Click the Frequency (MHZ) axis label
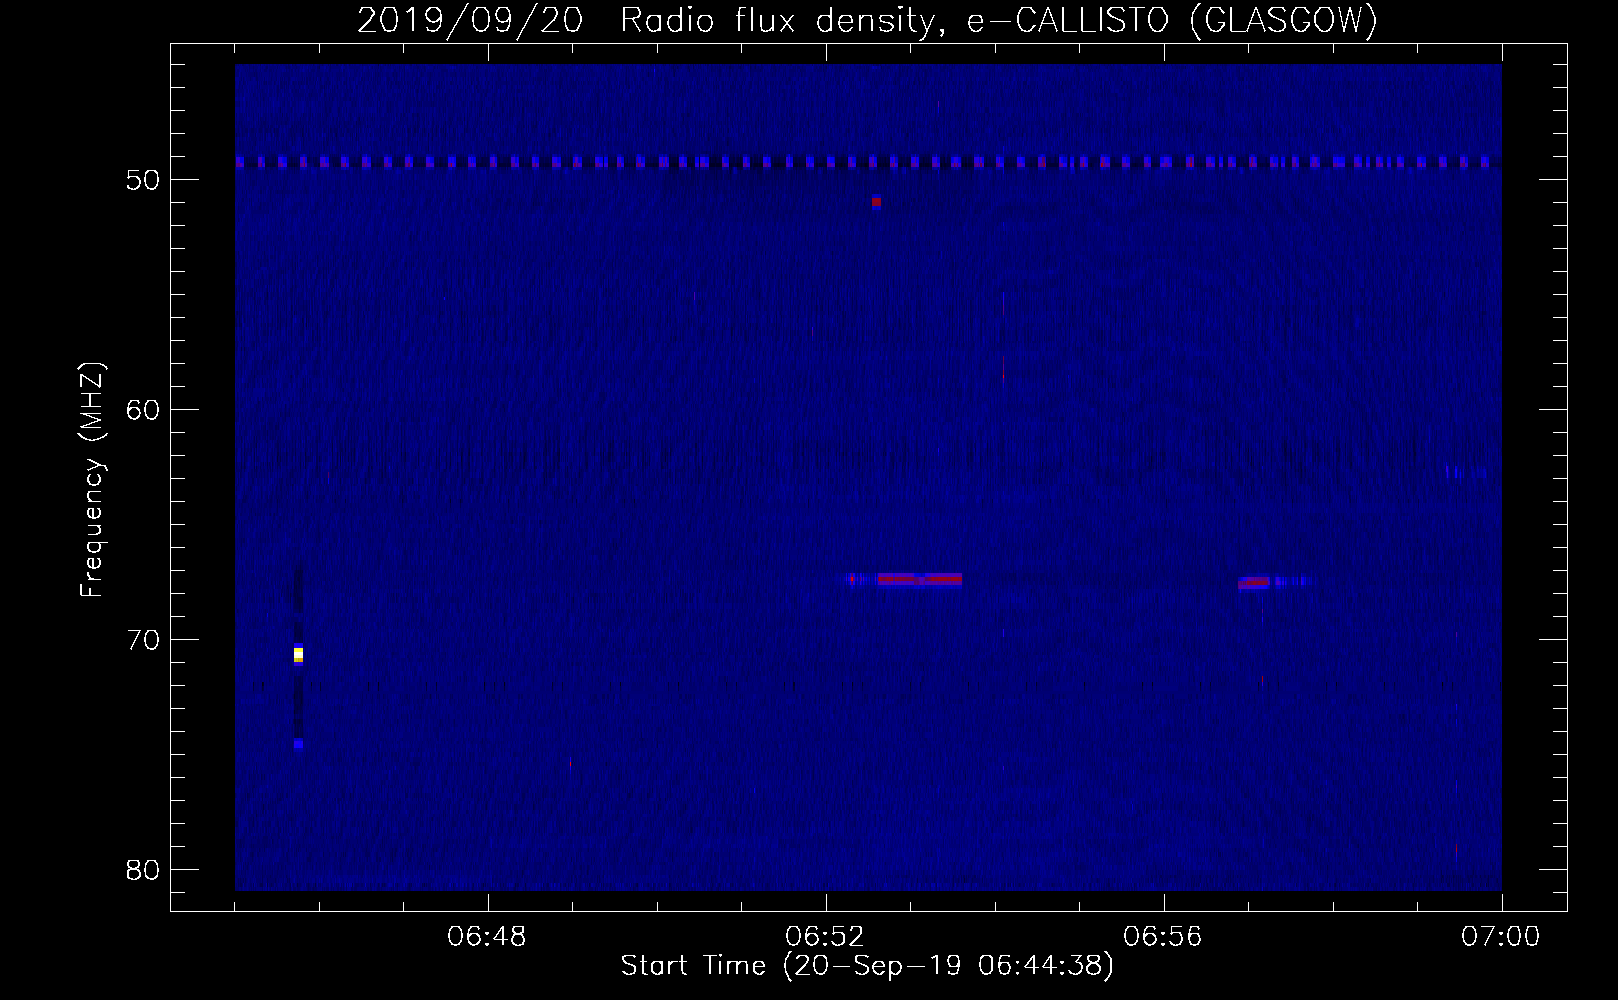 [92, 480]
